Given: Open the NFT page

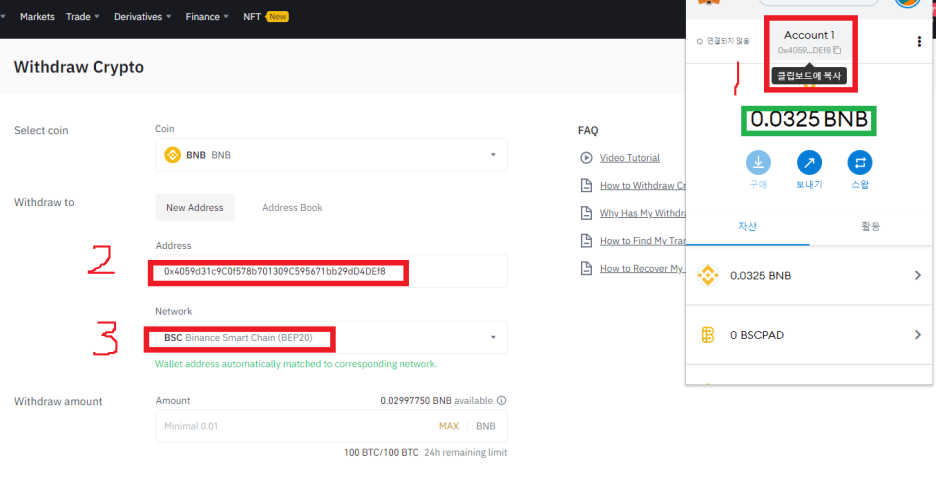Looking at the screenshot, I should point(266,17).
